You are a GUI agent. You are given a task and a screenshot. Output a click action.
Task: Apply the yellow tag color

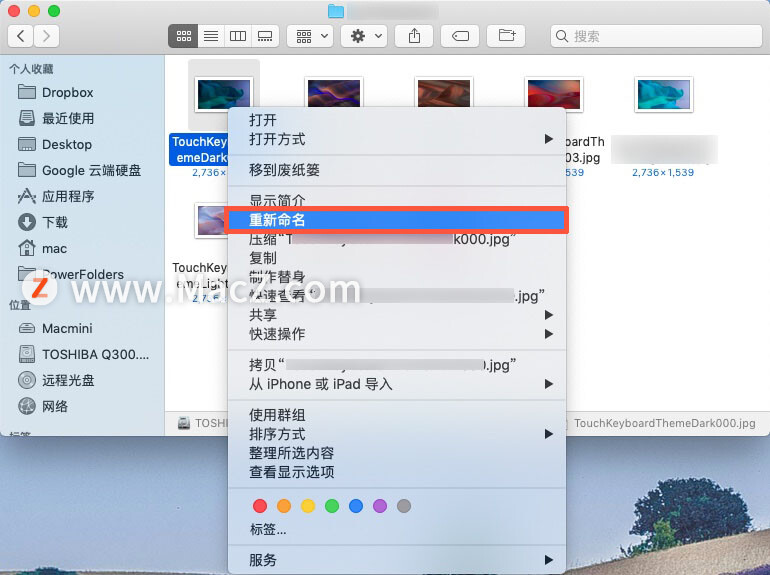click(308, 506)
